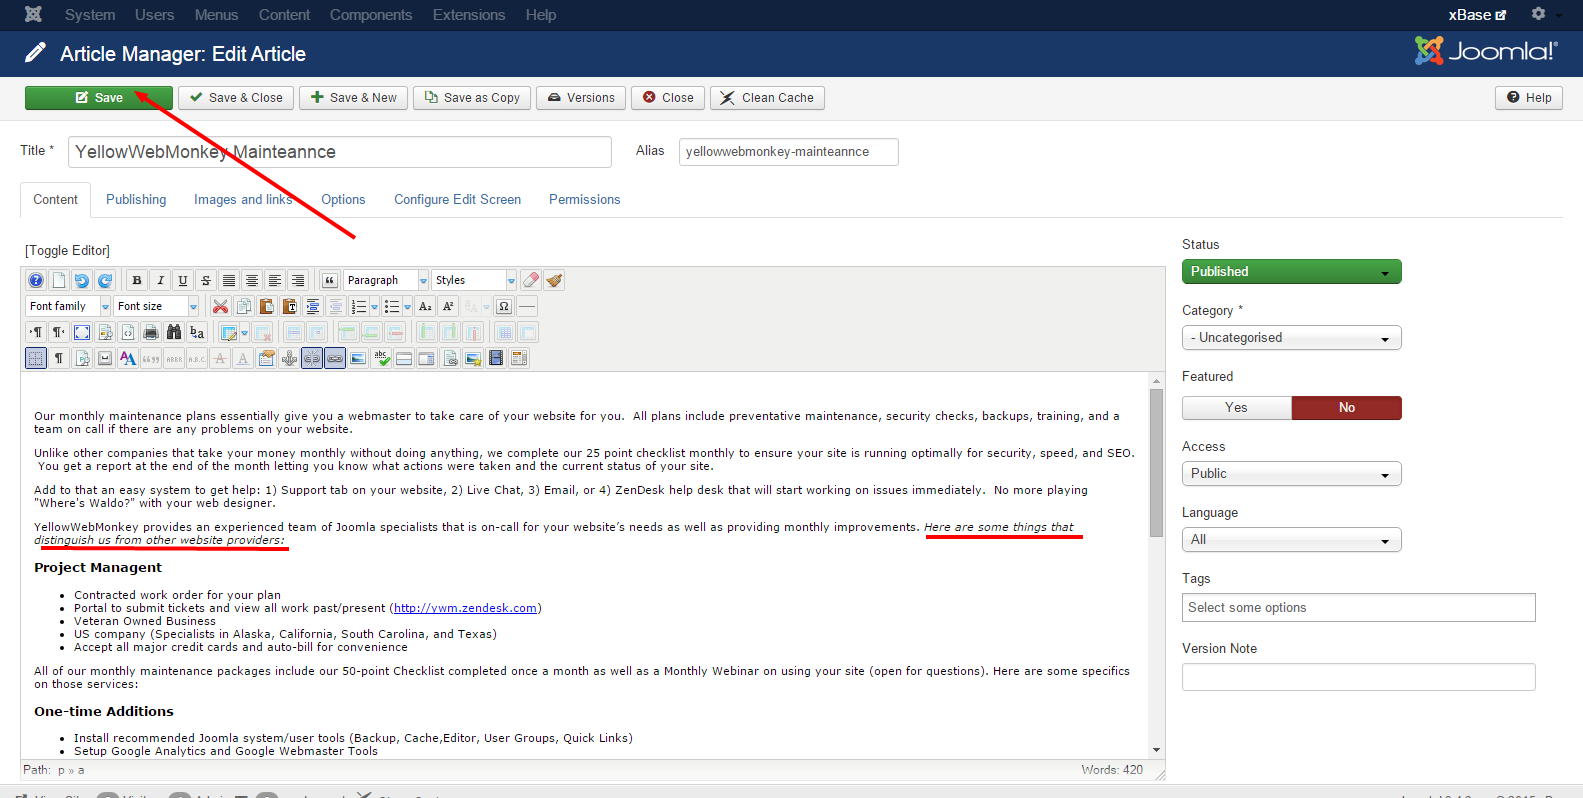Viewport: 1583px width, 798px height.
Task: Toggle bold formatting
Action: click(137, 280)
